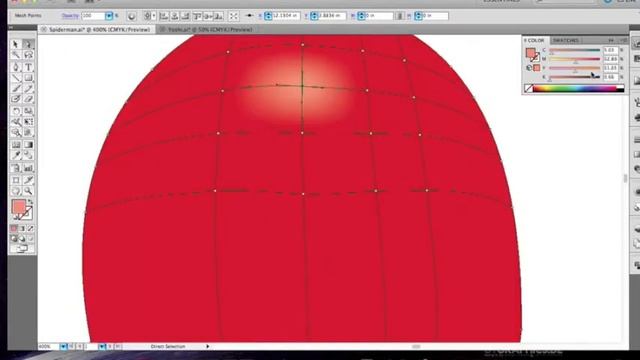Select the Magic Wand tool

coord(16,55)
